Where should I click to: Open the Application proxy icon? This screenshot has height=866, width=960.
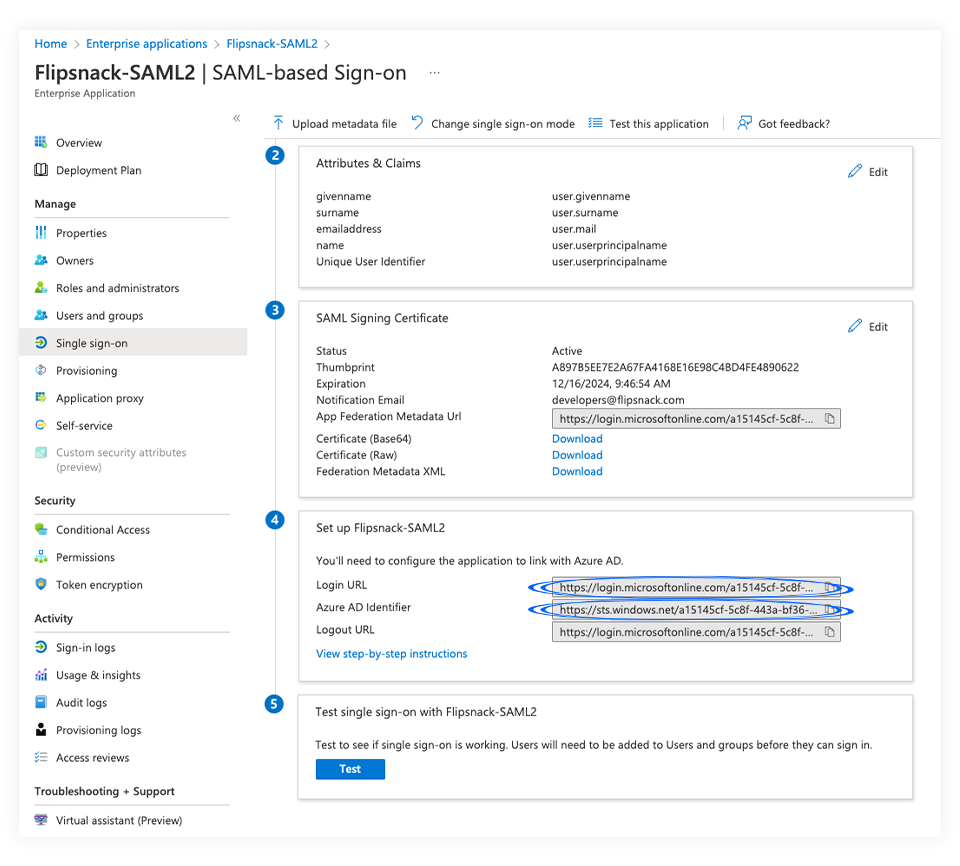[41, 397]
